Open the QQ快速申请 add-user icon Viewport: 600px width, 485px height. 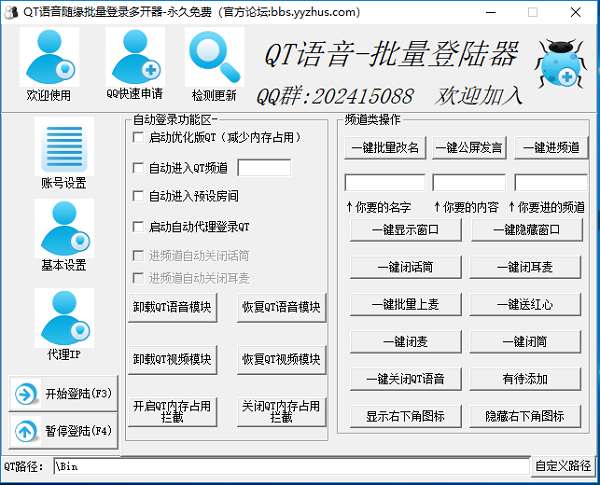click(x=135, y=56)
